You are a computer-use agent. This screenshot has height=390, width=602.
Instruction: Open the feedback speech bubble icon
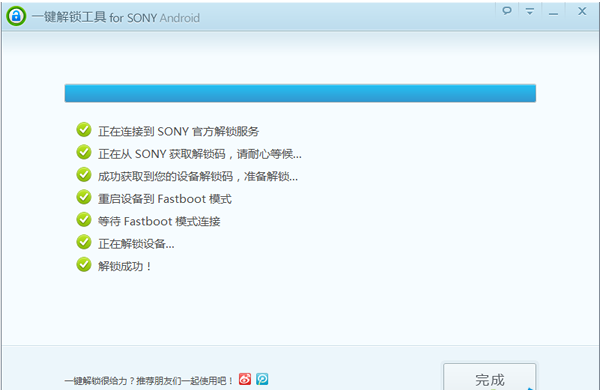point(507,11)
